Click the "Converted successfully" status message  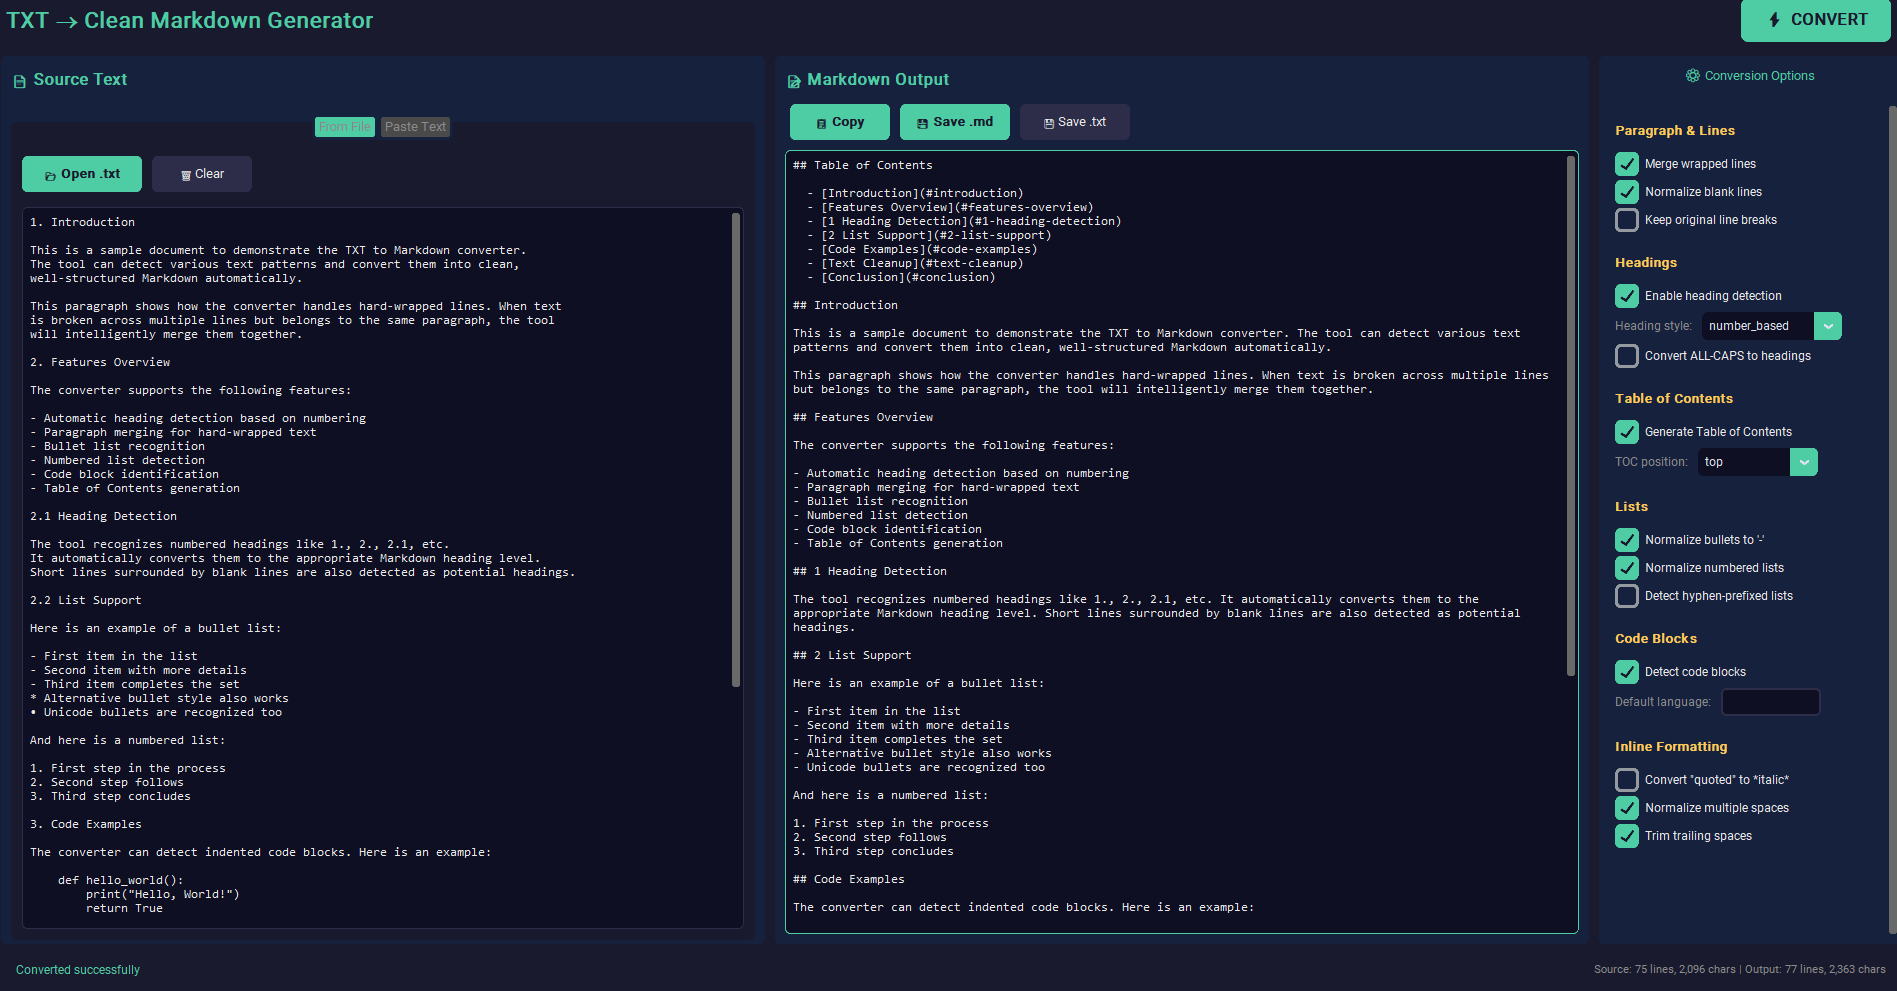[x=78, y=970]
